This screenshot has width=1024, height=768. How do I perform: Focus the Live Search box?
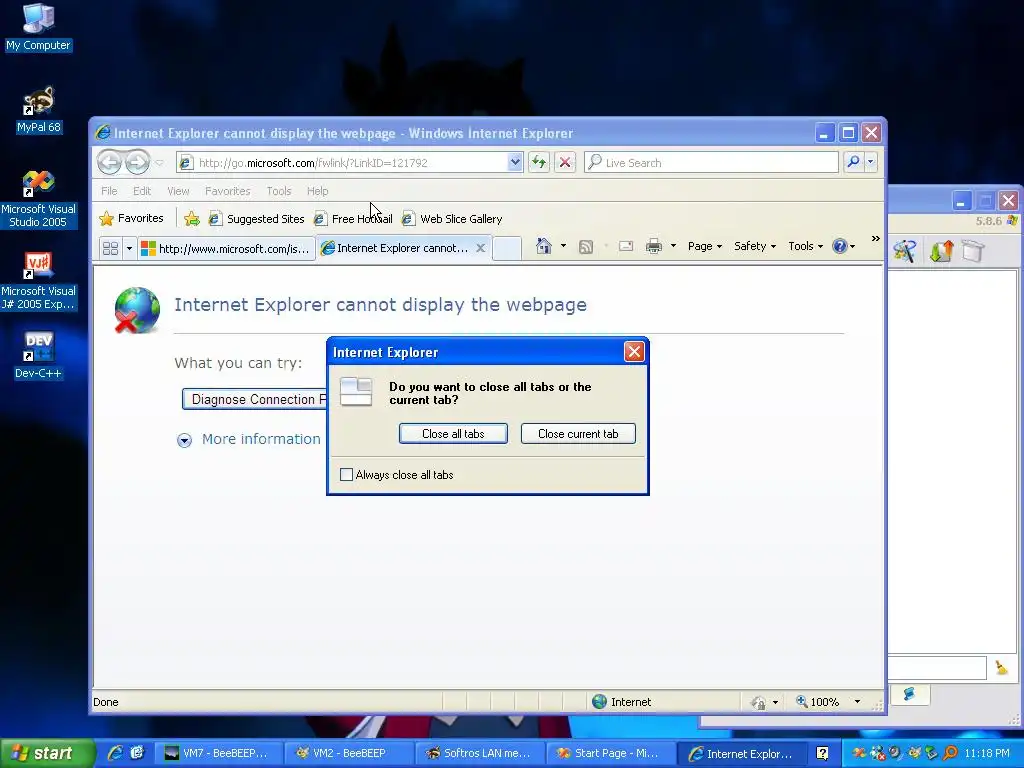711,163
